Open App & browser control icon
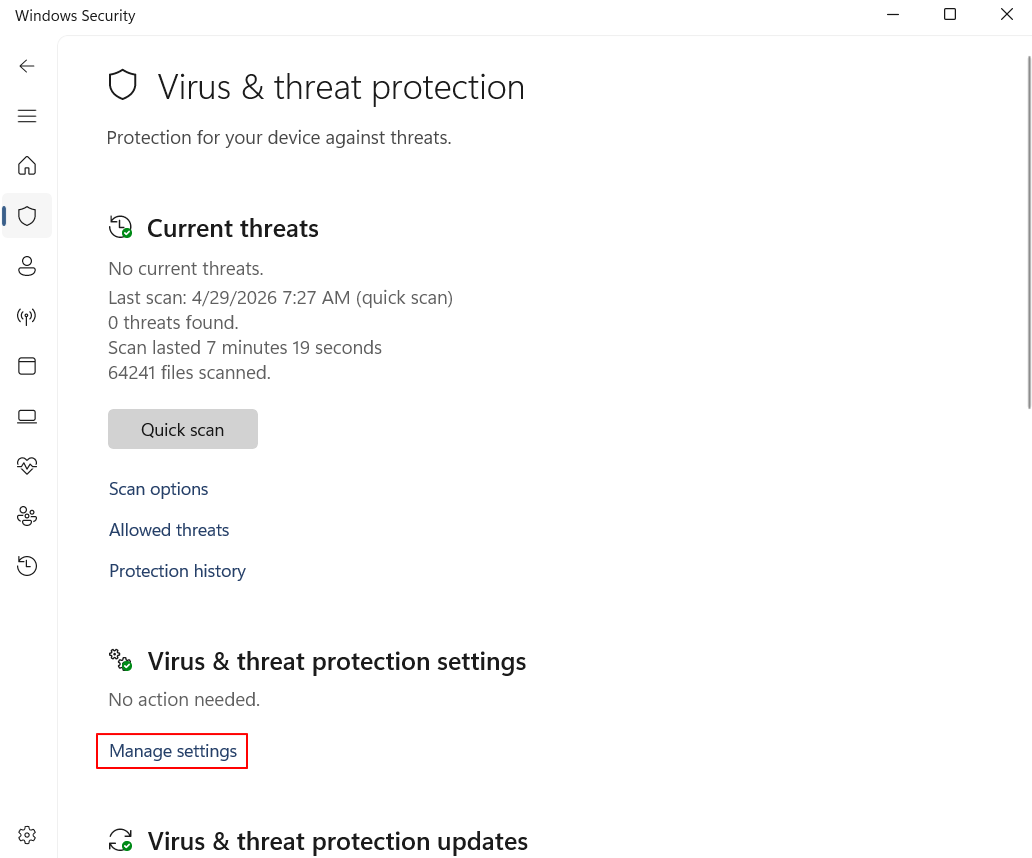This screenshot has width=1032, height=858. pyautogui.click(x=27, y=366)
